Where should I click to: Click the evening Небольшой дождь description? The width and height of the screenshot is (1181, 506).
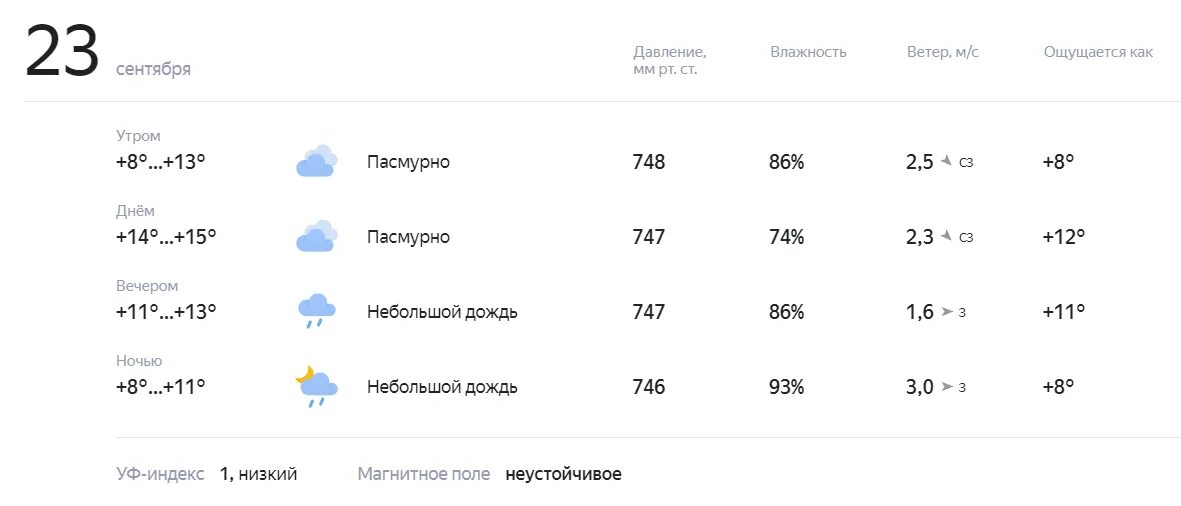pyautogui.click(x=442, y=312)
